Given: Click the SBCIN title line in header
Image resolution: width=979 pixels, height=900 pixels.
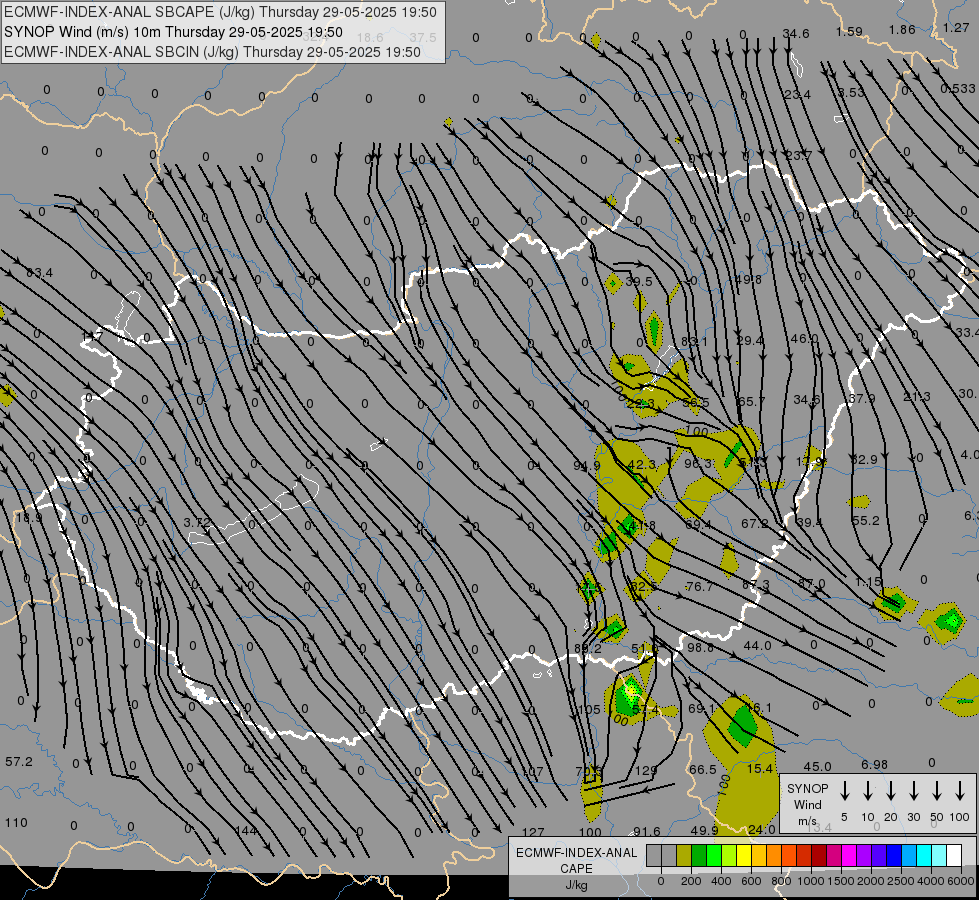Looking at the screenshot, I should 212,52.
